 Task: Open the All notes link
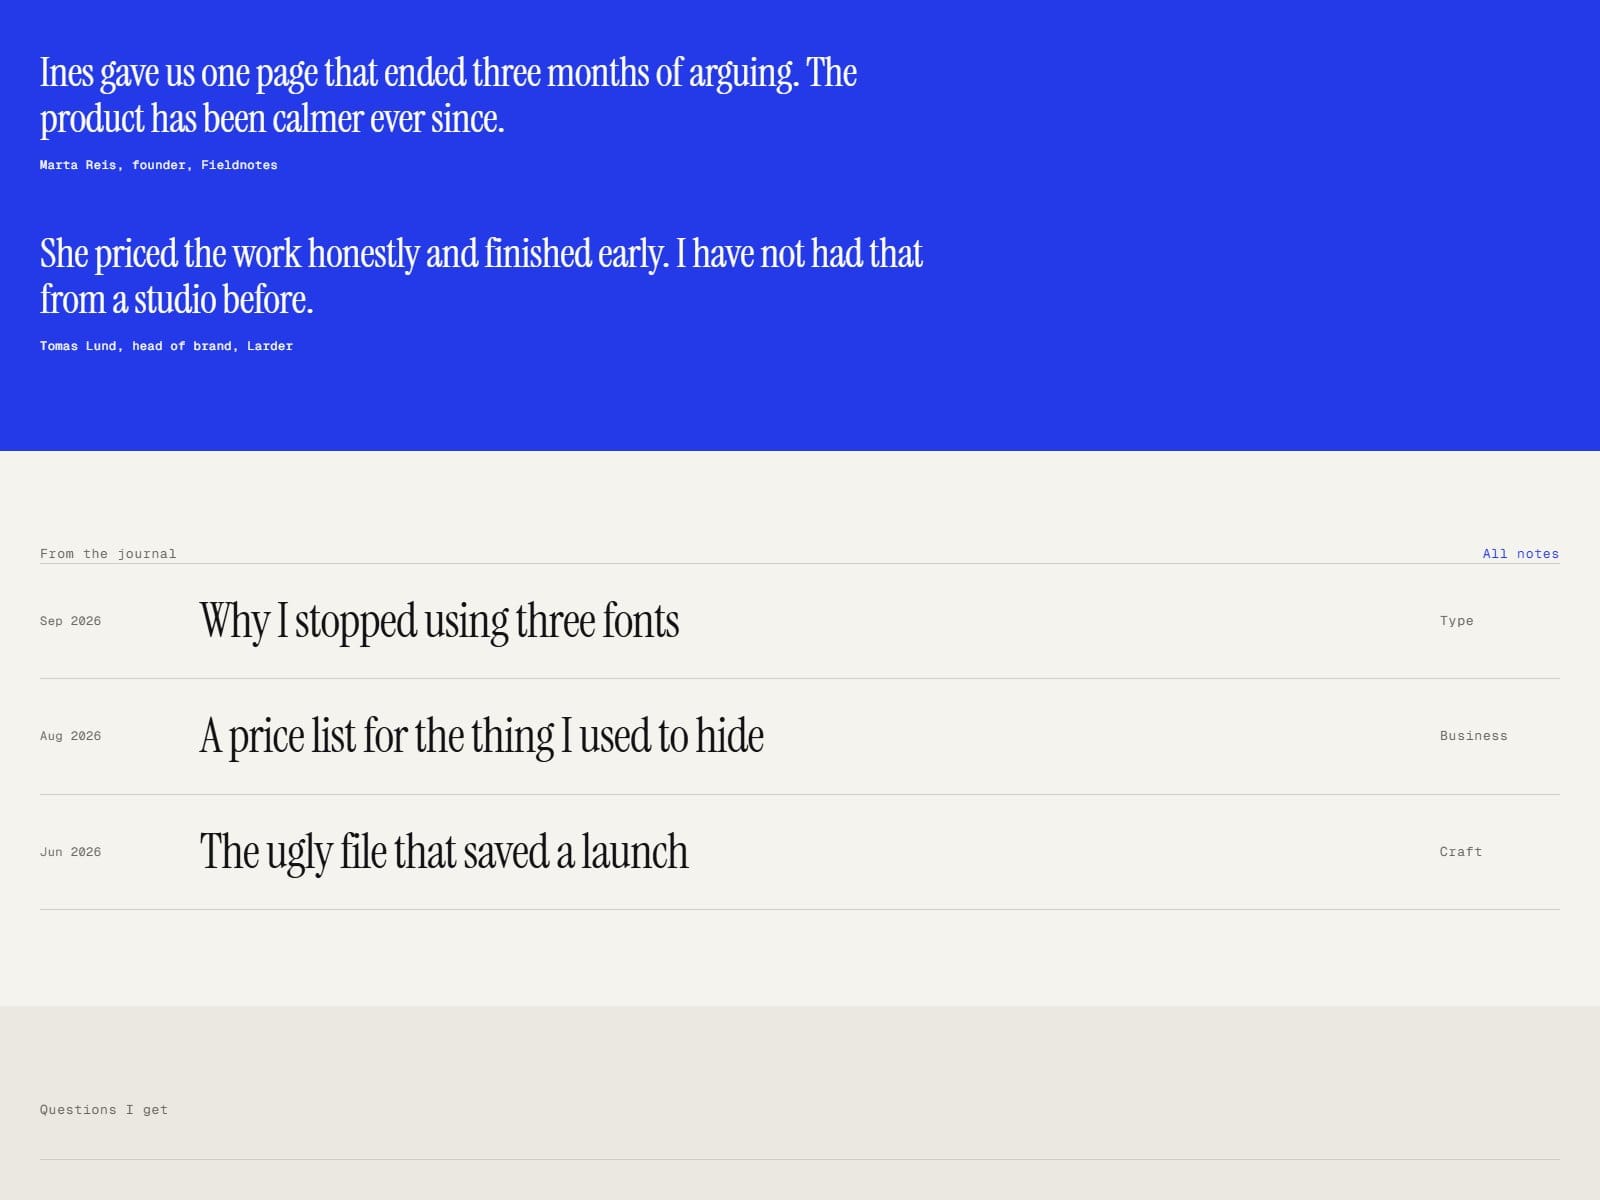1520,554
